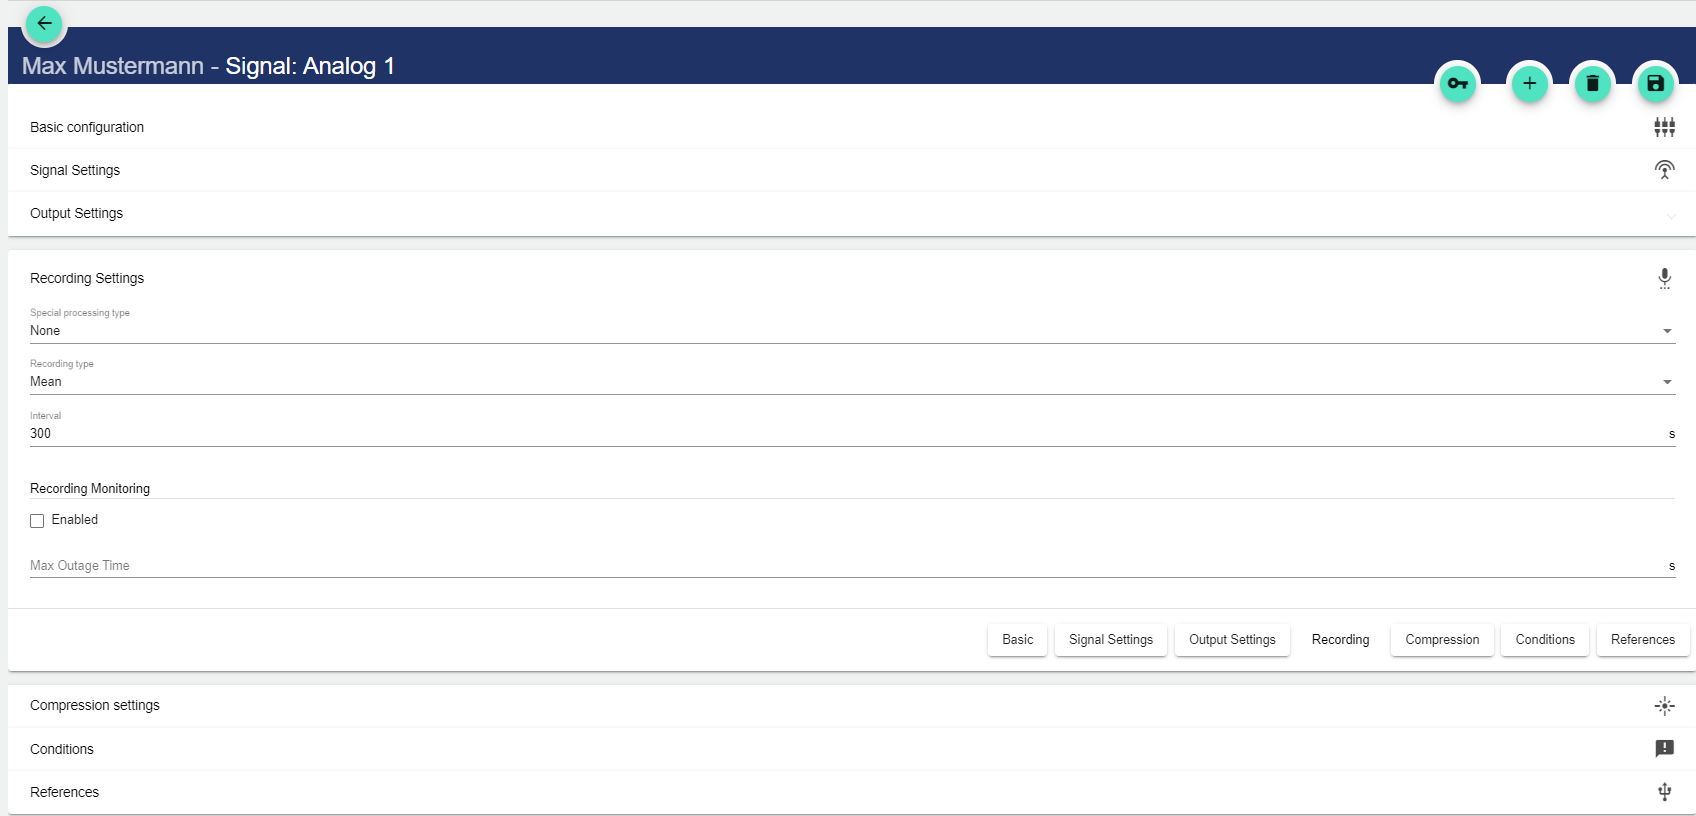This screenshot has width=1696, height=816.
Task: Click the Basic configuration sliders icon
Action: 1664,127
